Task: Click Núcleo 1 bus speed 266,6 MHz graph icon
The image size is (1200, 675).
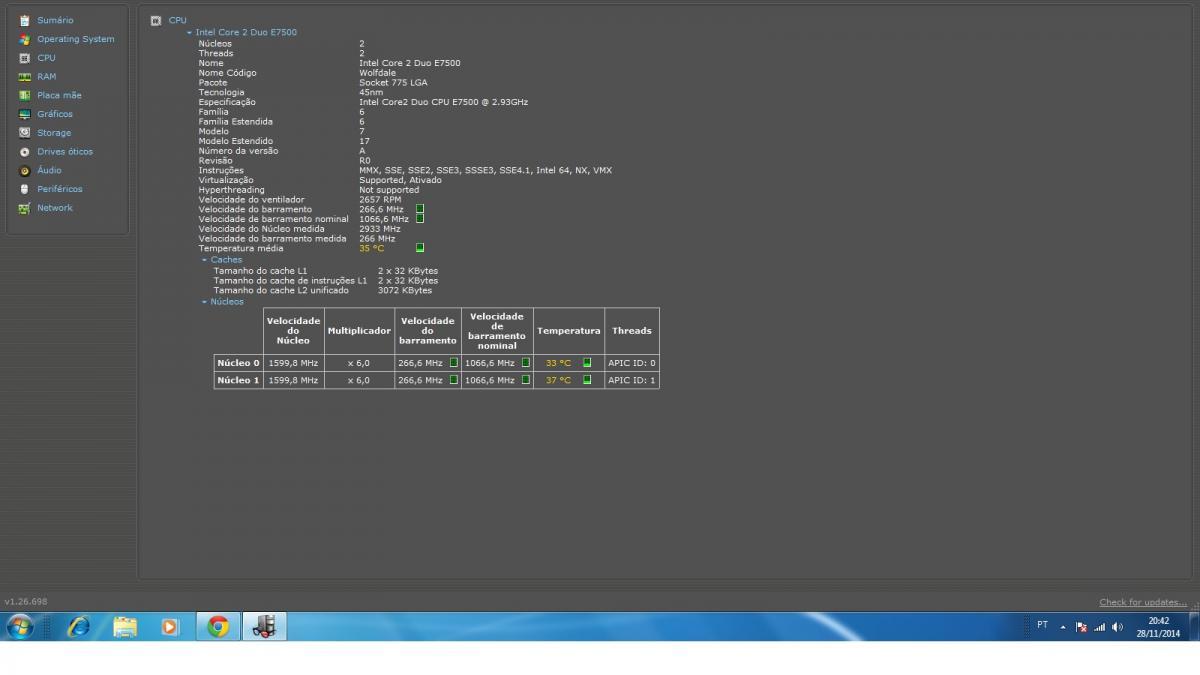Action: coord(453,380)
